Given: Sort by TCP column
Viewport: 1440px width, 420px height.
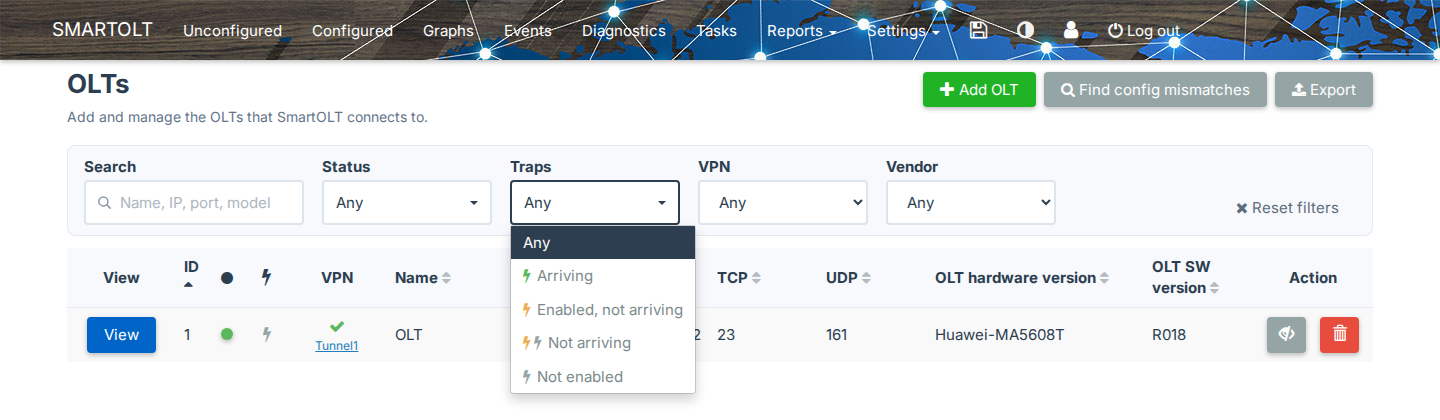Looking at the screenshot, I should (739, 278).
